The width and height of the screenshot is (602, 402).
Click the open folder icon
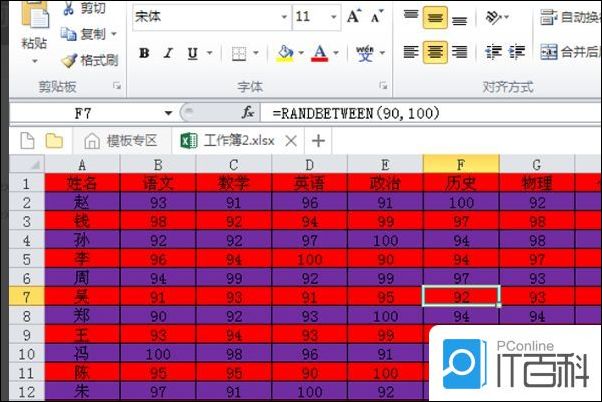[x=54, y=141]
